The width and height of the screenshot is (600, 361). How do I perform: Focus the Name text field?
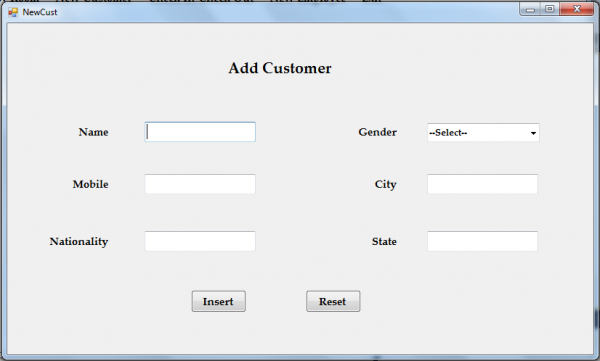point(200,132)
